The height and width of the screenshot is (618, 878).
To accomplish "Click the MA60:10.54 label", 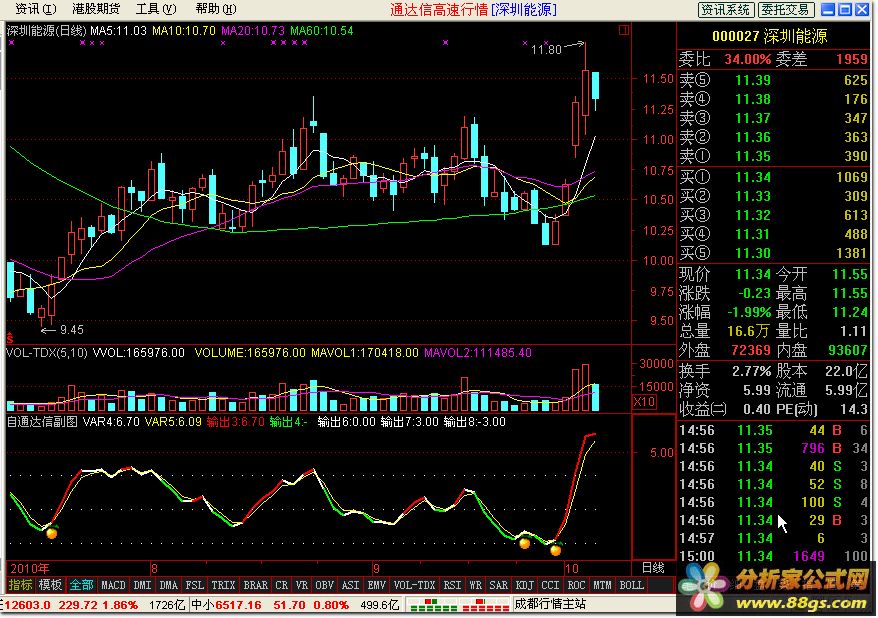I will coord(321,30).
